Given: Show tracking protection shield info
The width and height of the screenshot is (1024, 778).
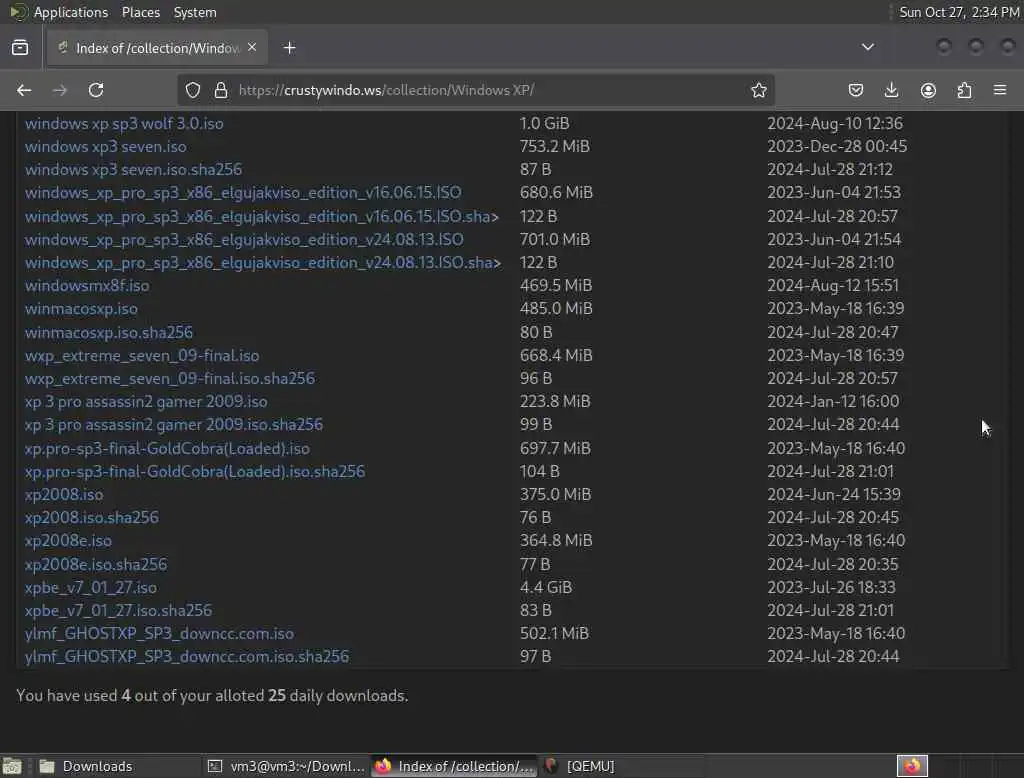Looking at the screenshot, I should pos(193,90).
